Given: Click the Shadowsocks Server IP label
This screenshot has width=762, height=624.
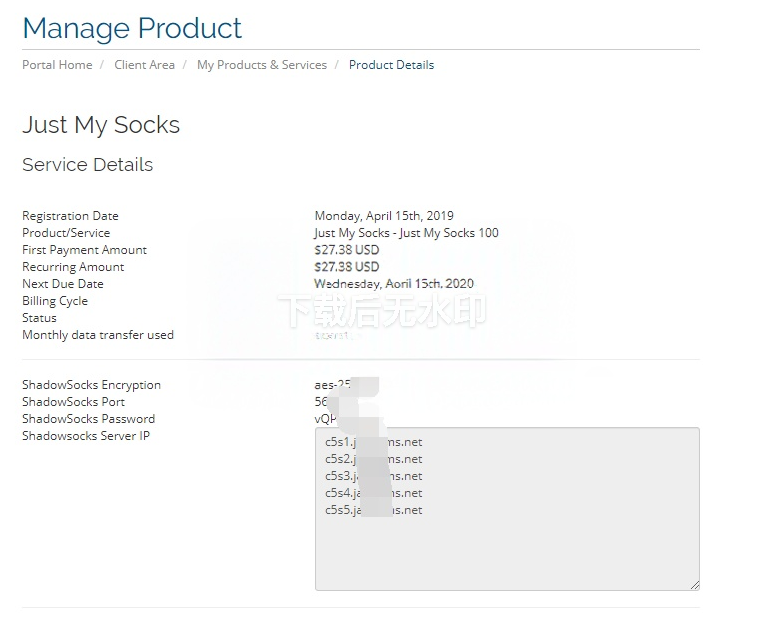Looking at the screenshot, I should pos(86,436).
